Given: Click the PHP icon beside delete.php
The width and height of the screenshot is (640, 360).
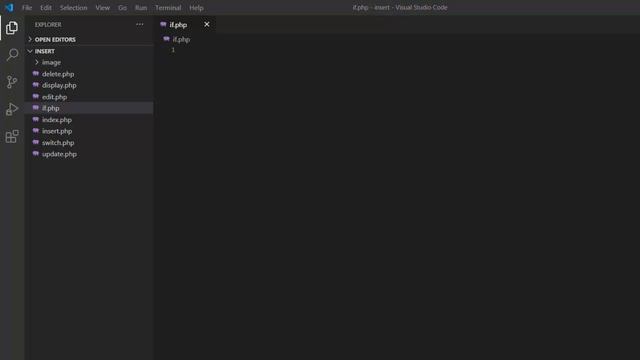Looking at the screenshot, I should click(x=36, y=73).
